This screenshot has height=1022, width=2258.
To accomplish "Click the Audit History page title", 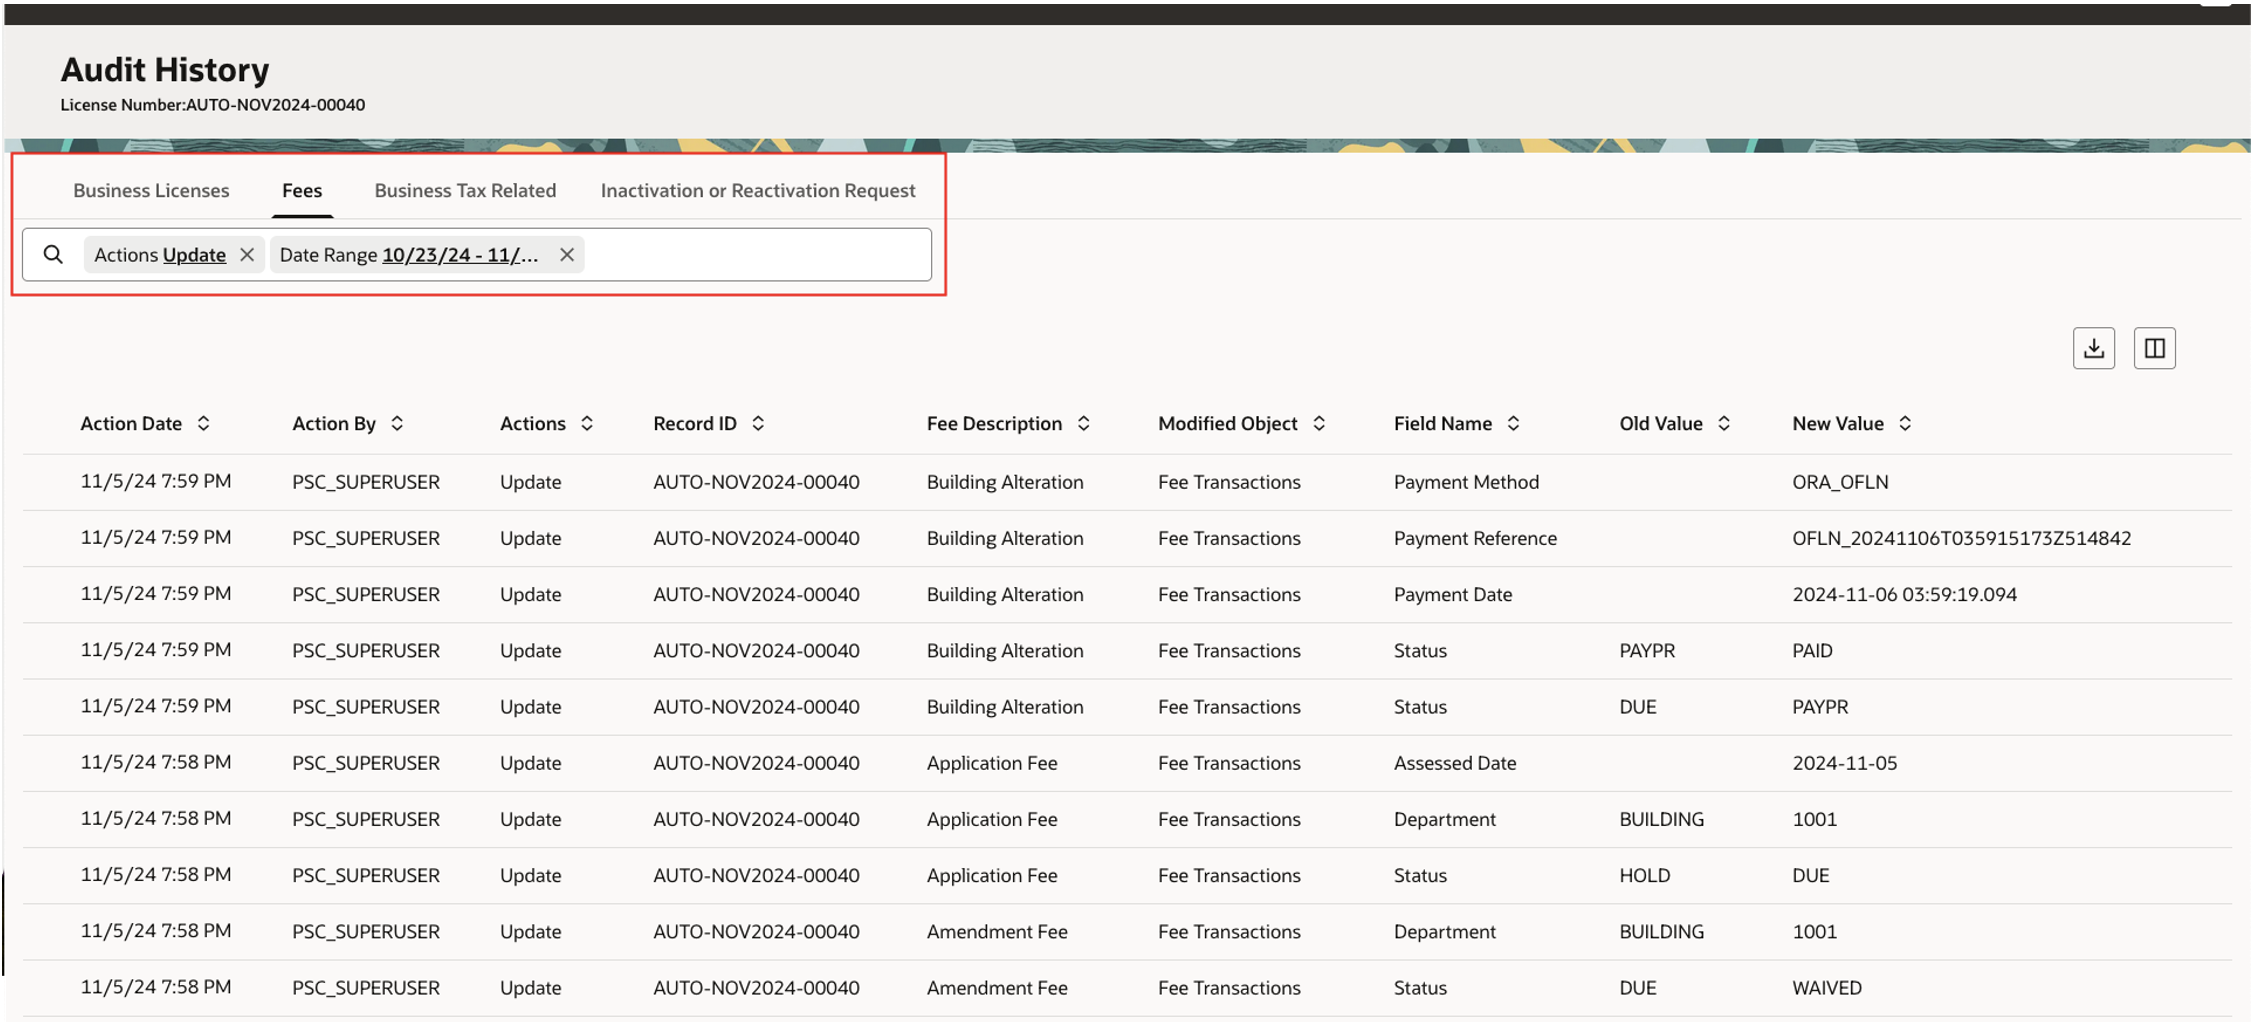I will point(165,69).
